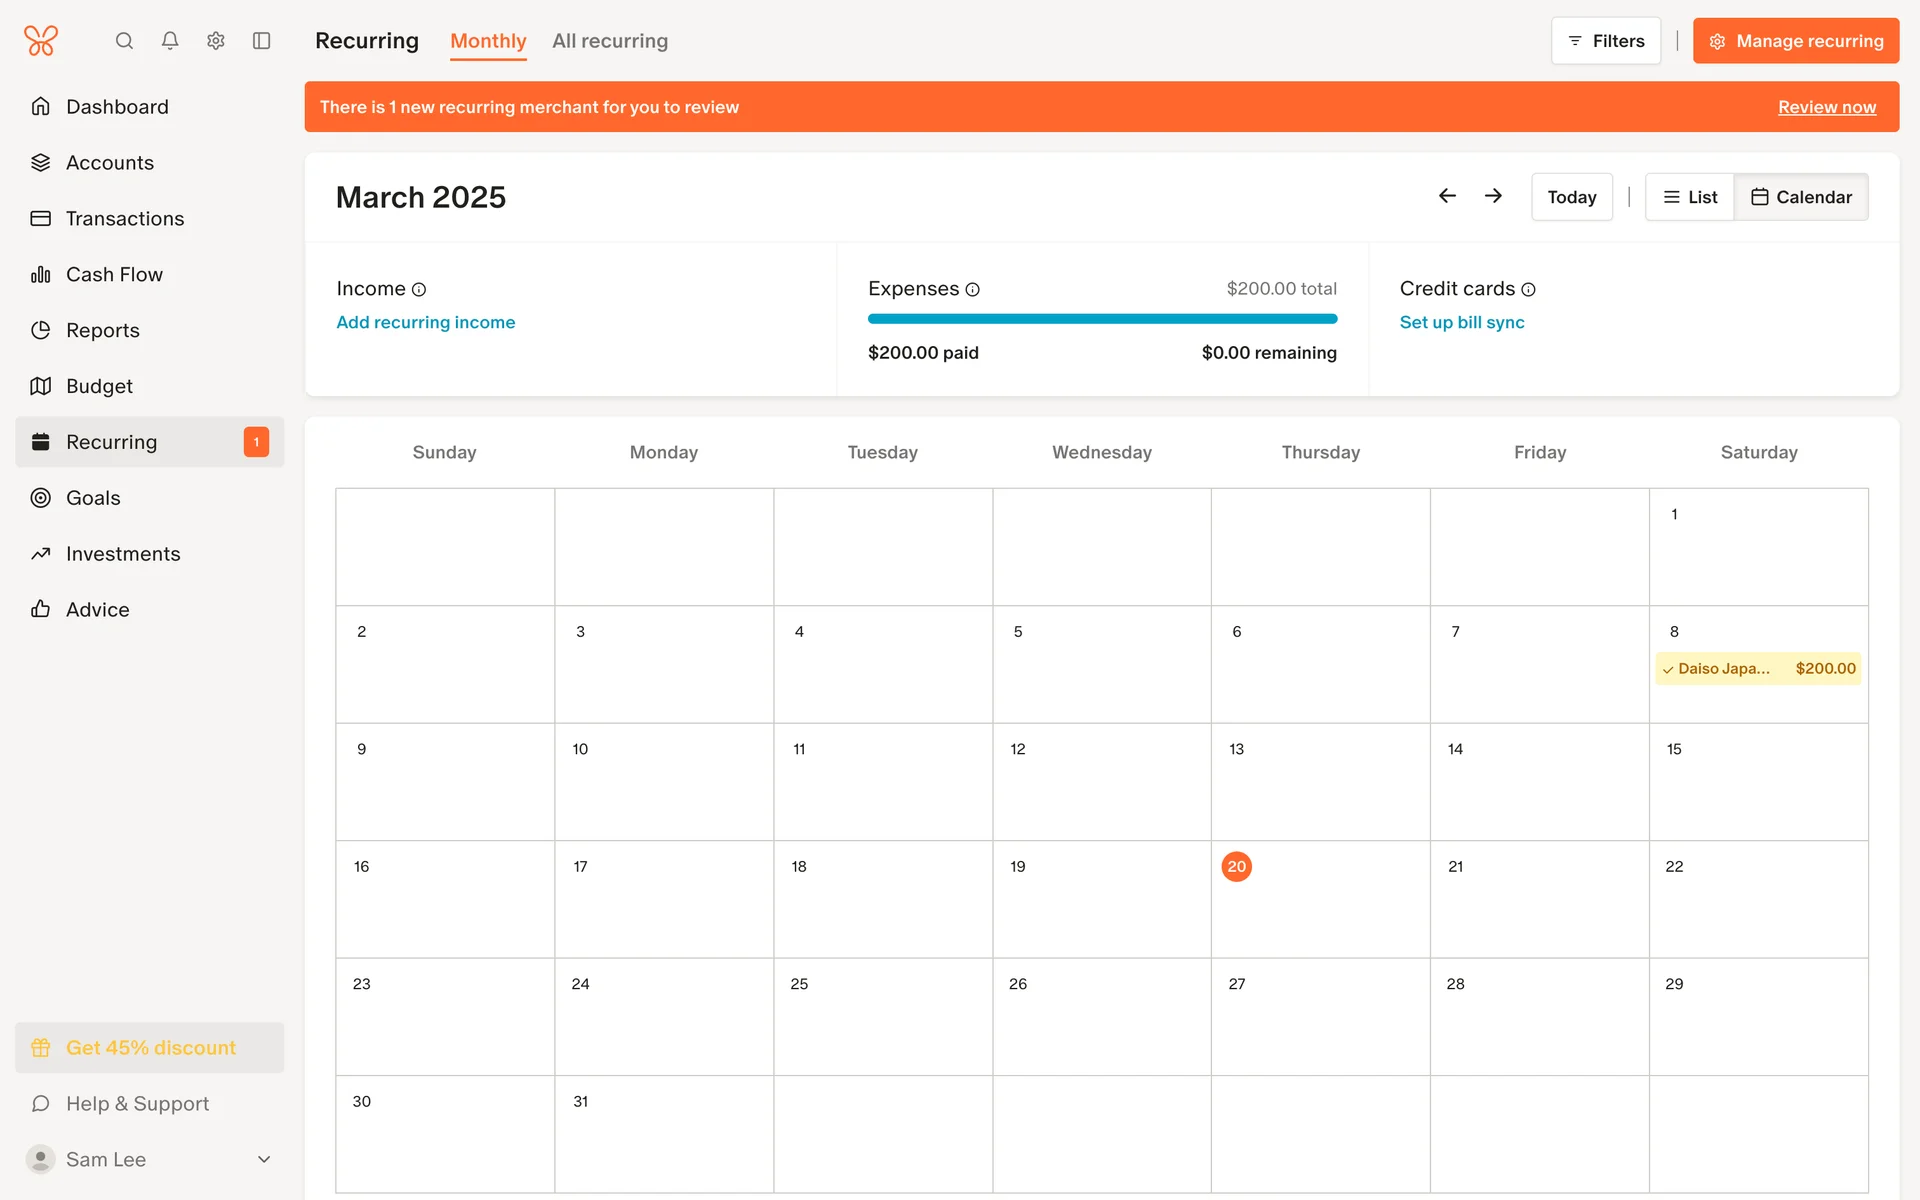
Task: Select the All recurring tab
Action: pyautogui.click(x=610, y=41)
